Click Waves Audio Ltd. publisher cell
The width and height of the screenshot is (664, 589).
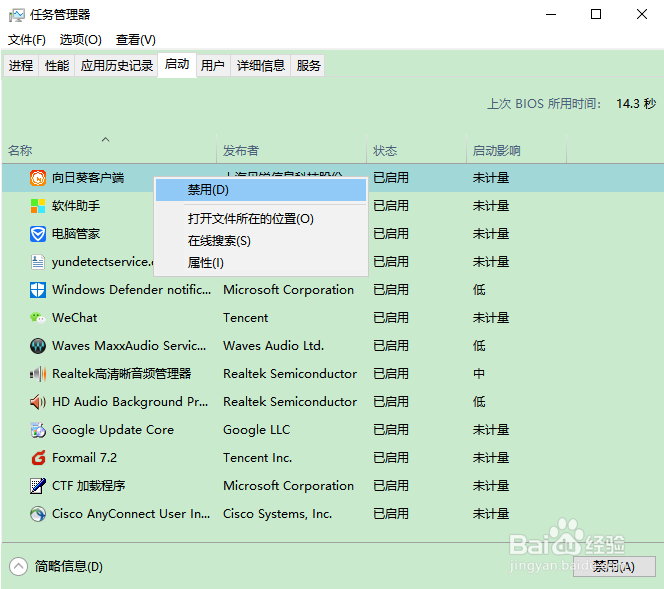click(x=274, y=346)
